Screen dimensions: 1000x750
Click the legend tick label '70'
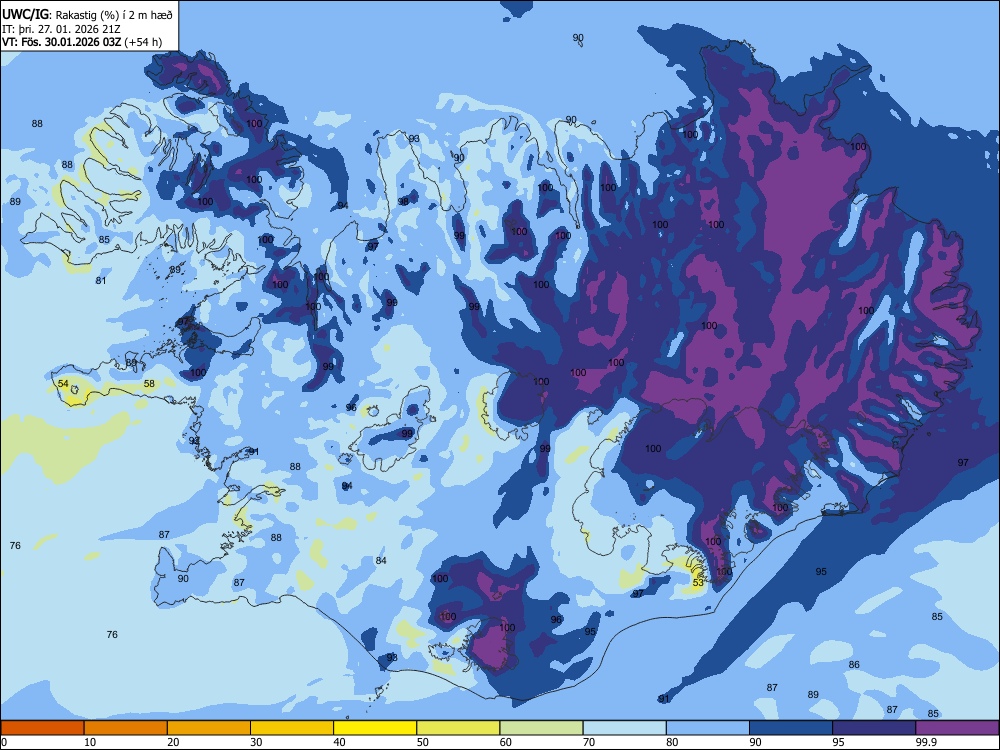pyautogui.click(x=589, y=742)
